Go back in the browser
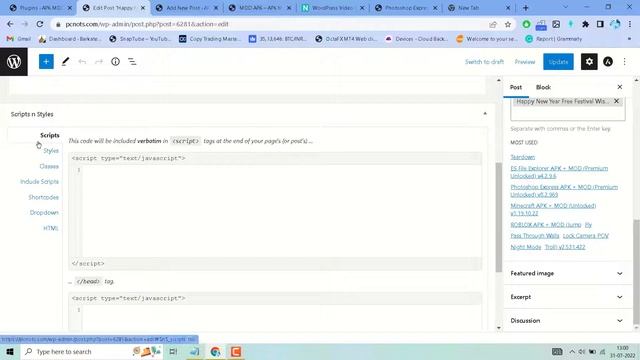The image size is (640, 360). coord(10,24)
